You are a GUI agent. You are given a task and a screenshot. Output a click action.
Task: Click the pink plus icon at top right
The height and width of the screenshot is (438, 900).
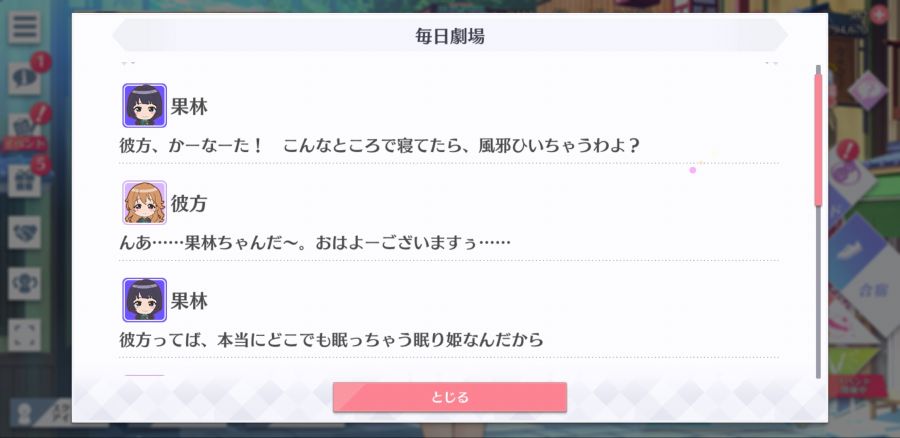point(879,14)
